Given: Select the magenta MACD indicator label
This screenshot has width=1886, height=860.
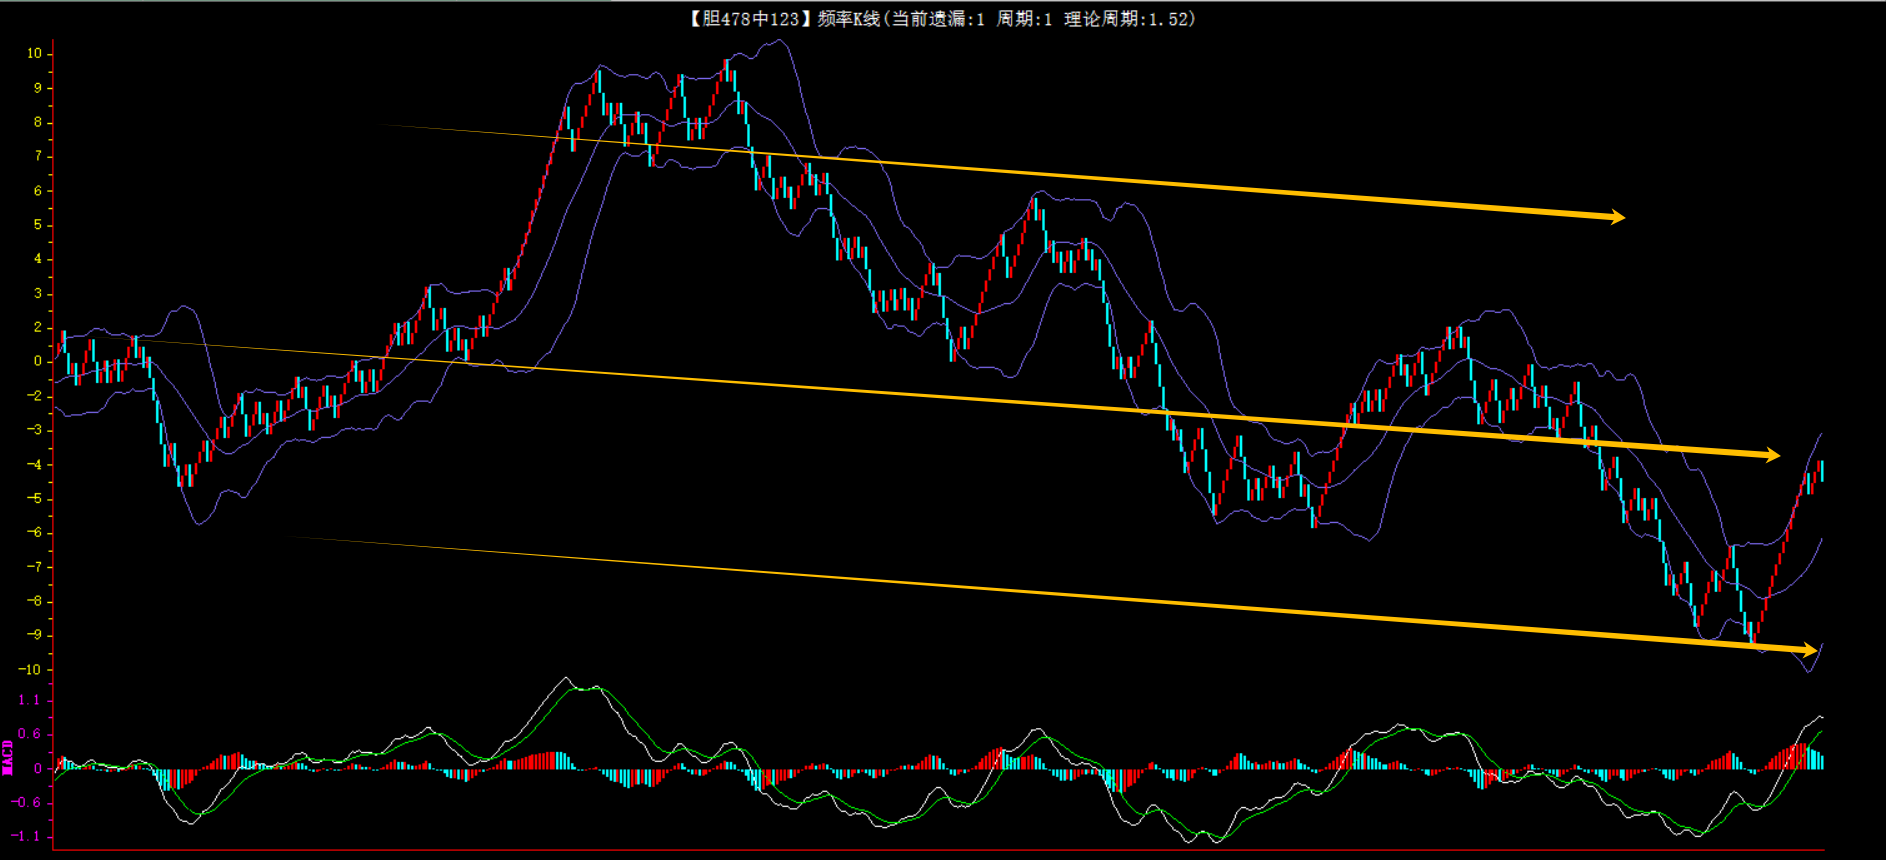Looking at the screenshot, I should [x=8, y=757].
